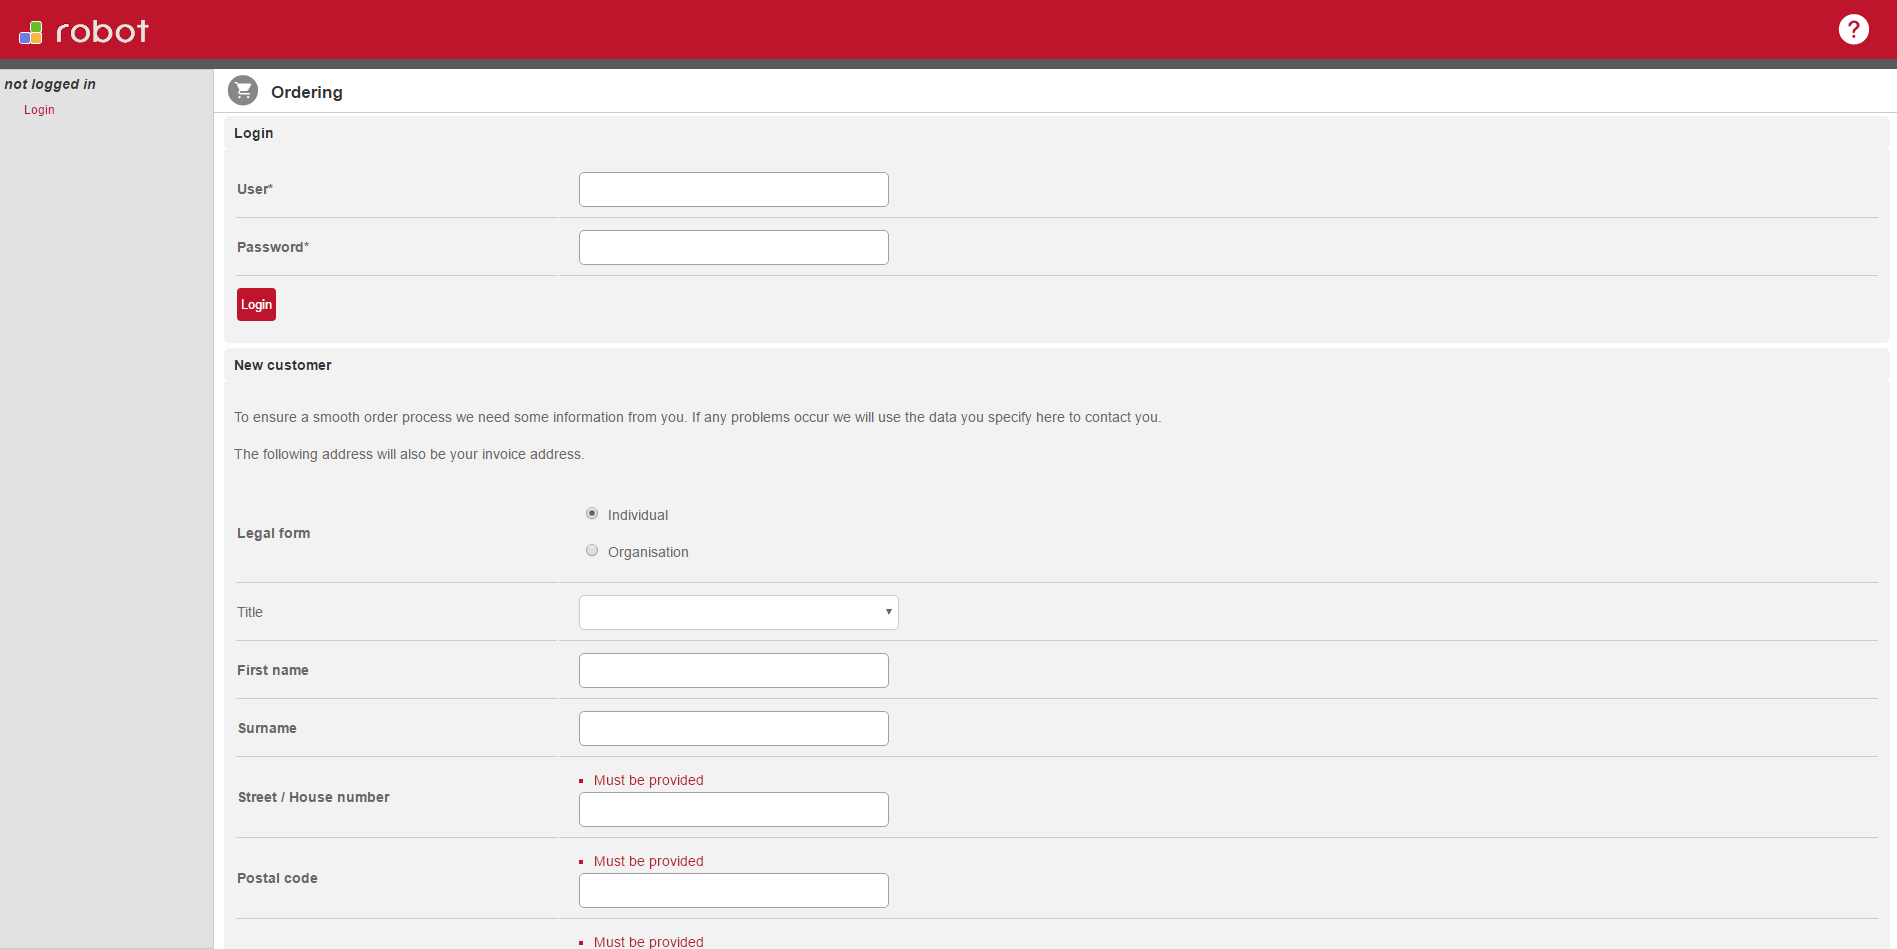Image resolution: width=1897 pixels, height=949 pixels.
Task: Click the "Title" field label
Action: click(x=250, y=612)
